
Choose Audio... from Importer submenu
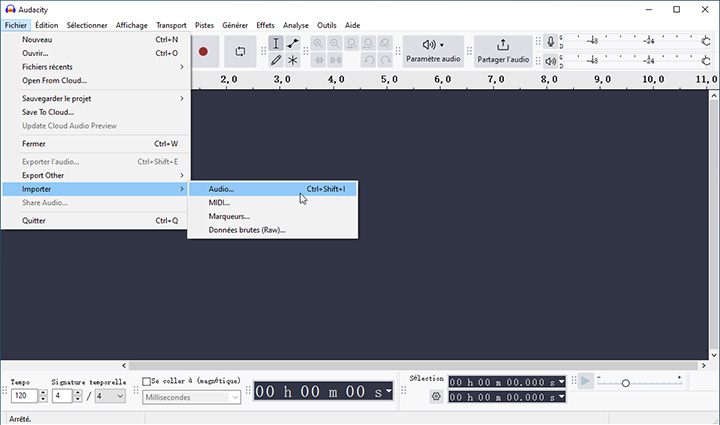pos(273,189)
